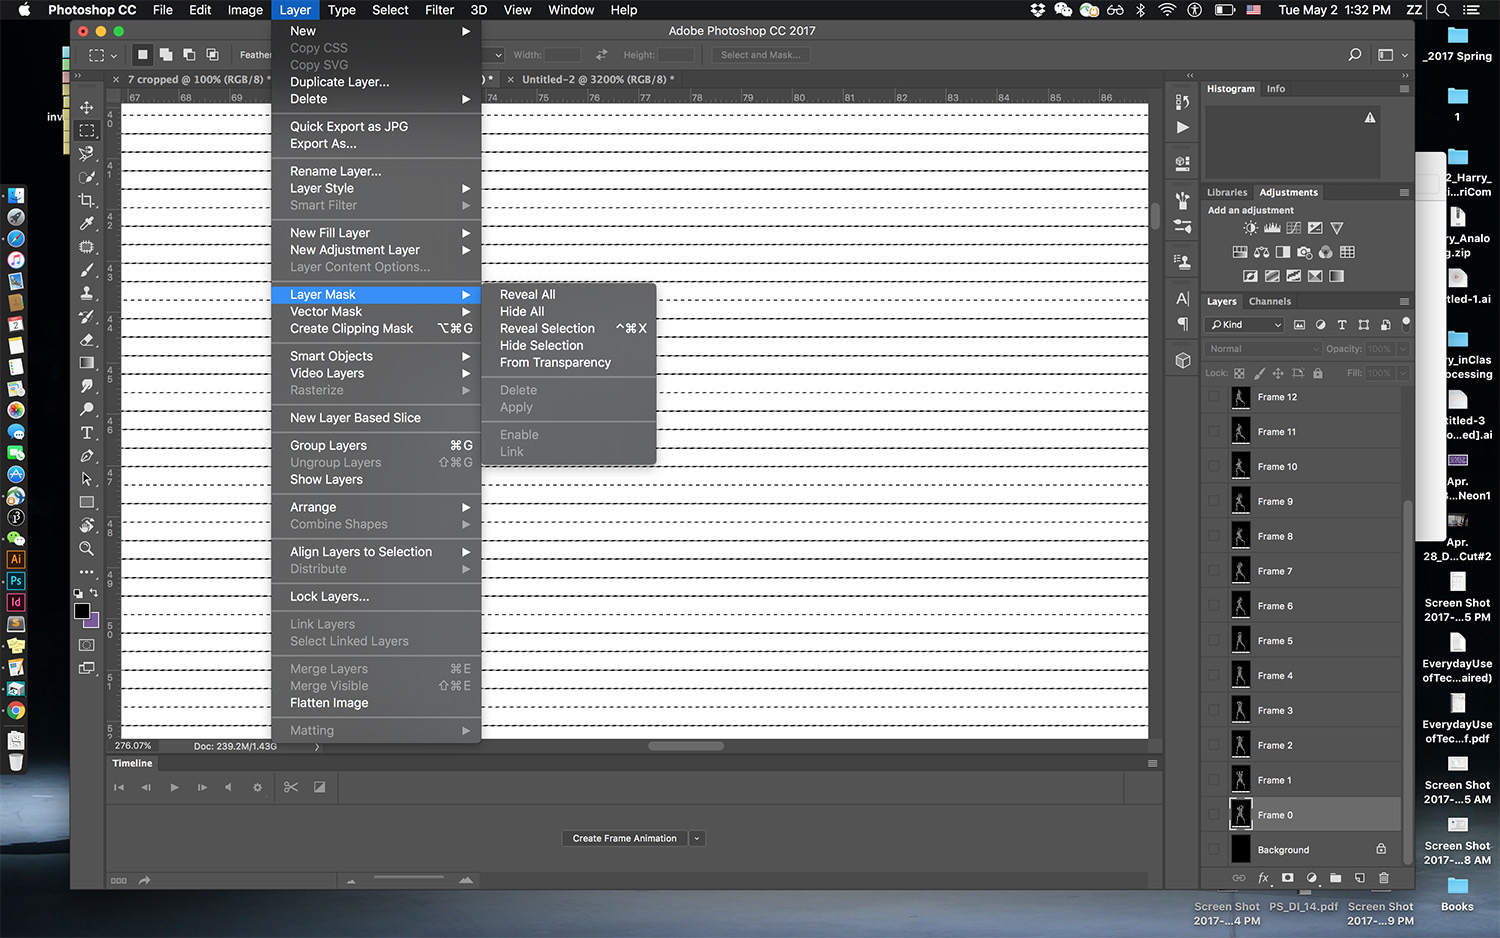This screenshot has height=938, width=1500.
Task: Expand the Smart Objects submenu
Action: coord(376,356)
